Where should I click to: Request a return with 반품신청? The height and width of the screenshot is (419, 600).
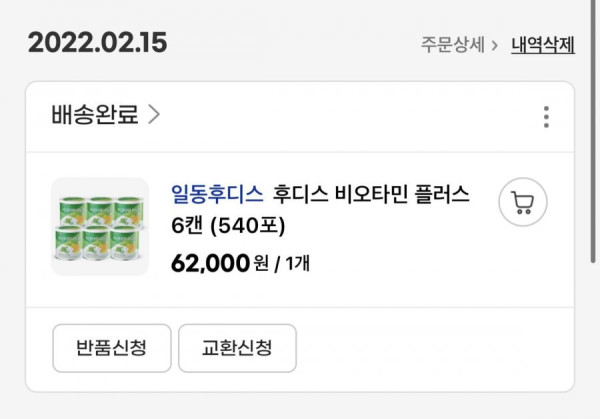coord(112,348)
